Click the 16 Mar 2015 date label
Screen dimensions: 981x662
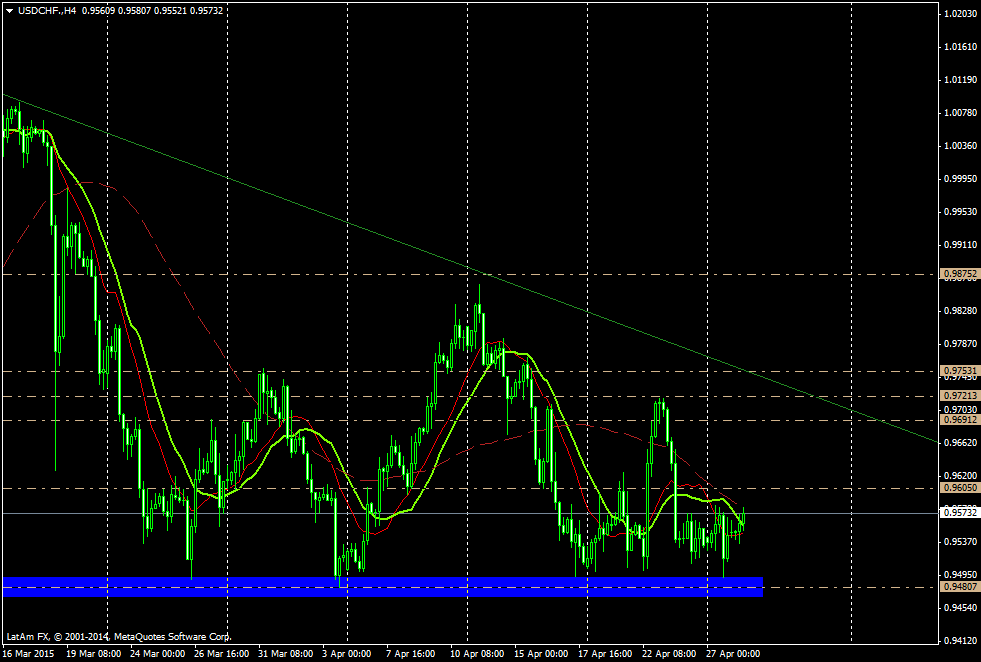pyautogui.click(x=30, y=653)
